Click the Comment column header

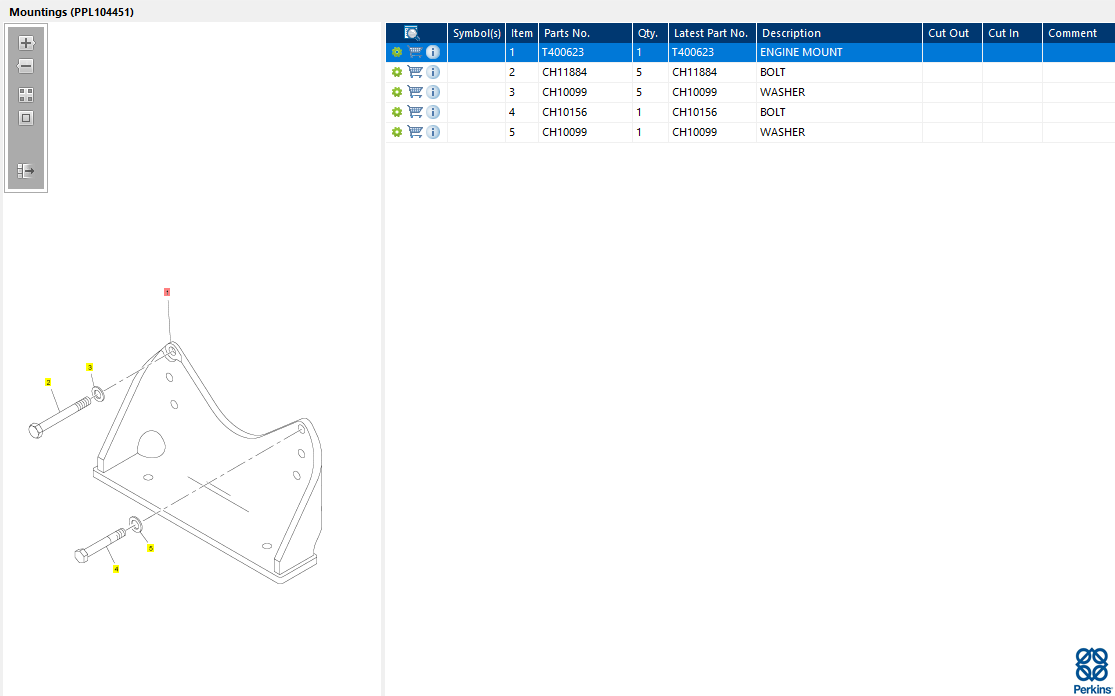click(1078, 33)
